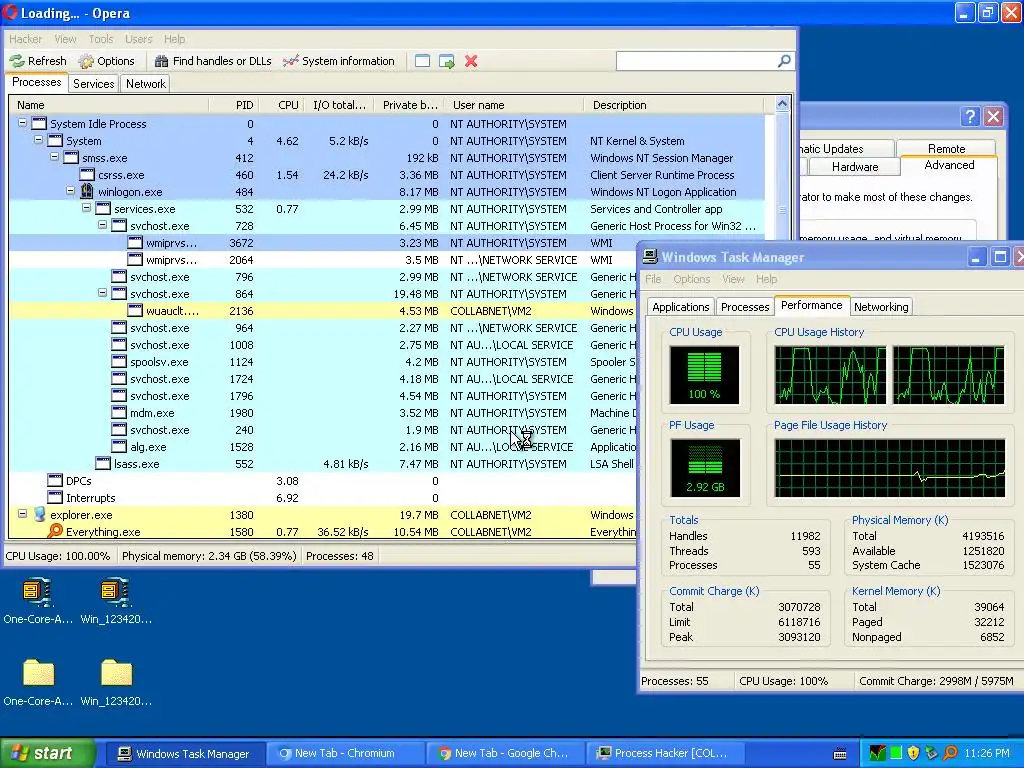Image resolution: width=1024 pixels, height=768 pixels.
Task: Switch to Windows Task Manager taskbar button
Action: tap(184, 754)
